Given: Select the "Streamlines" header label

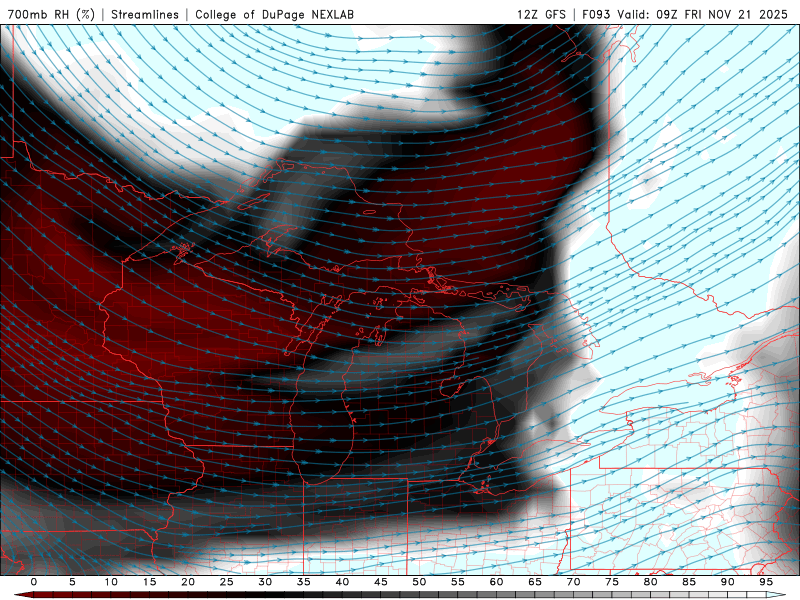Looking at the screenshot, I should (x=145, y=14).
